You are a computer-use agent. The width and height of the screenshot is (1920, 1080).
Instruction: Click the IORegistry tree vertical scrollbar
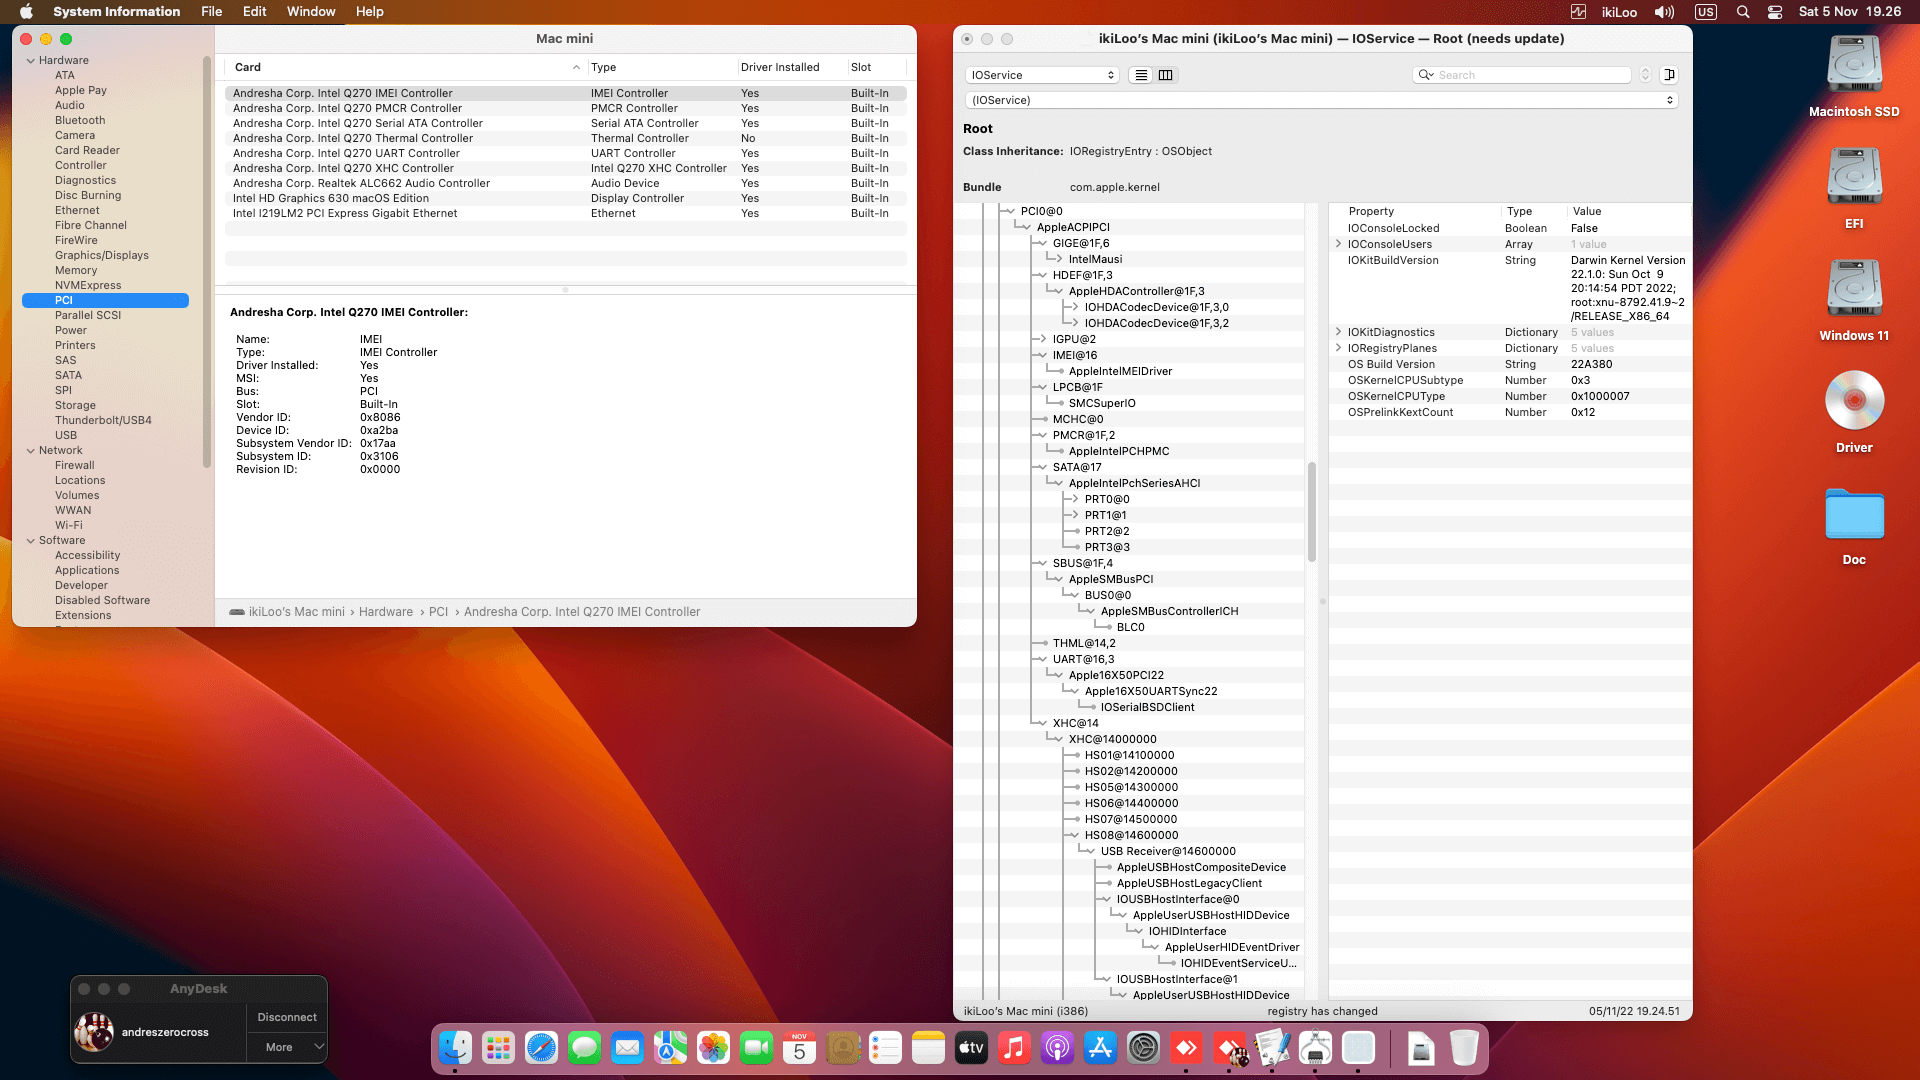pyautogui.click(x=1312, y=512)
